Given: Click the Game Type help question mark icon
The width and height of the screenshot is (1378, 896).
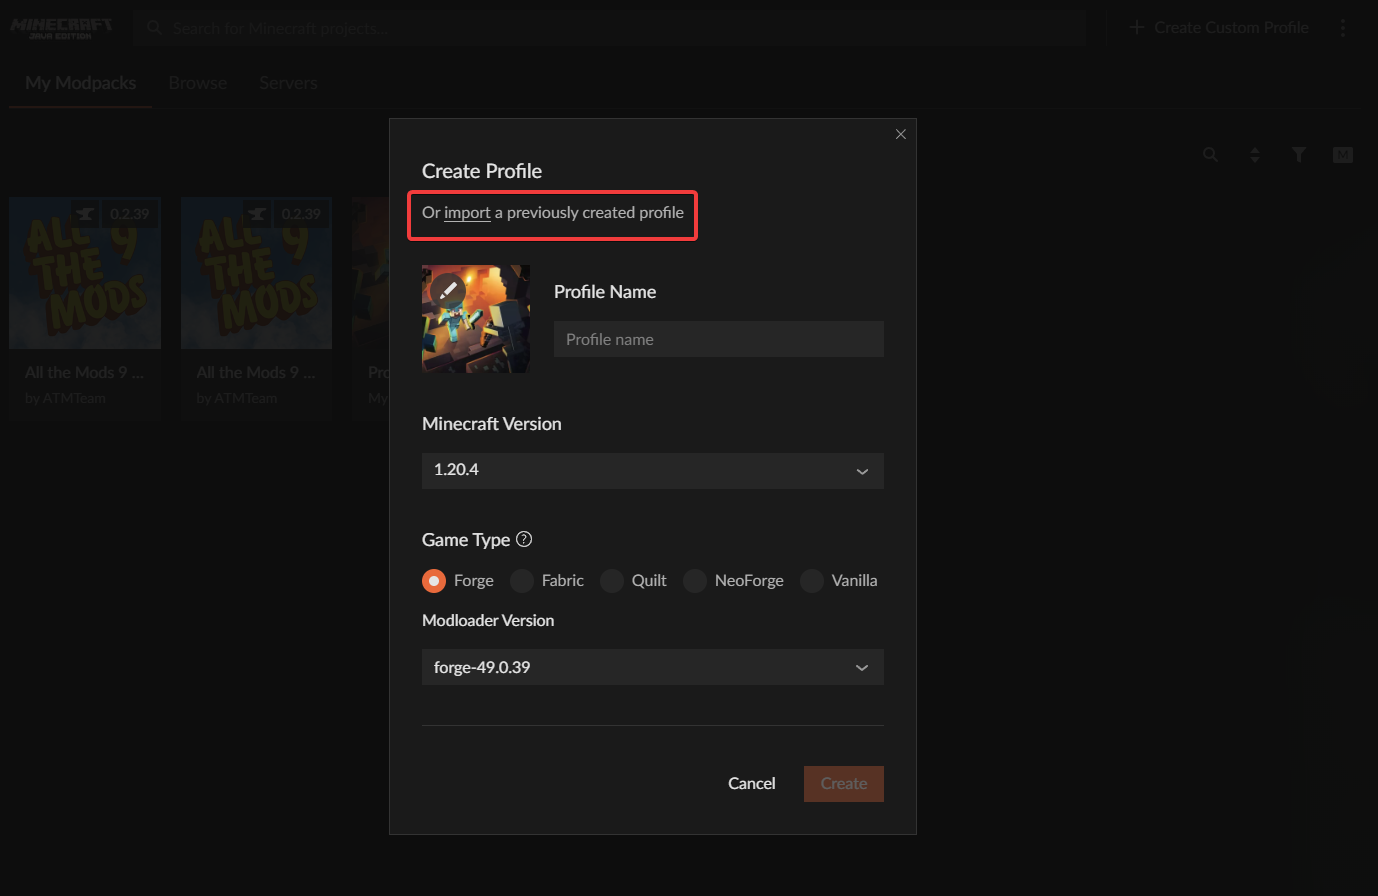Looking at the screenshot, I should tap(524, 539).
